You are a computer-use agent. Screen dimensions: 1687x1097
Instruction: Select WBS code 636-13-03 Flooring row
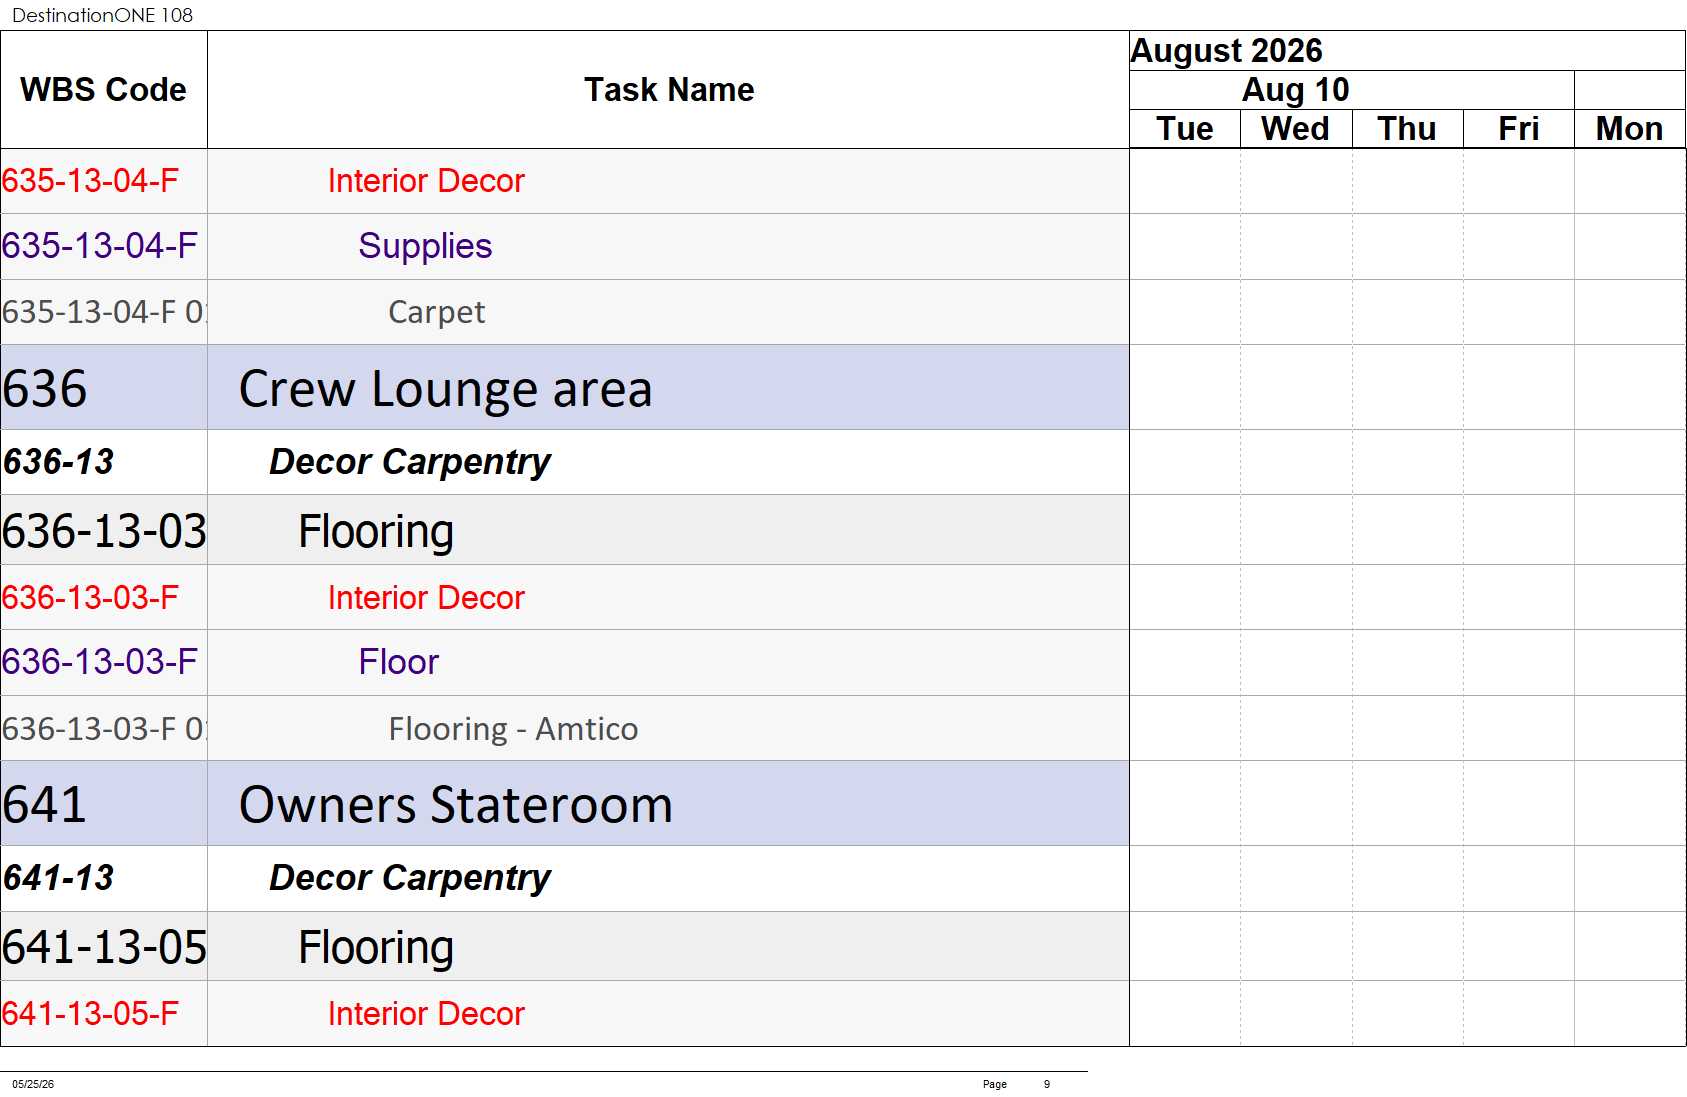pos(565,530)
